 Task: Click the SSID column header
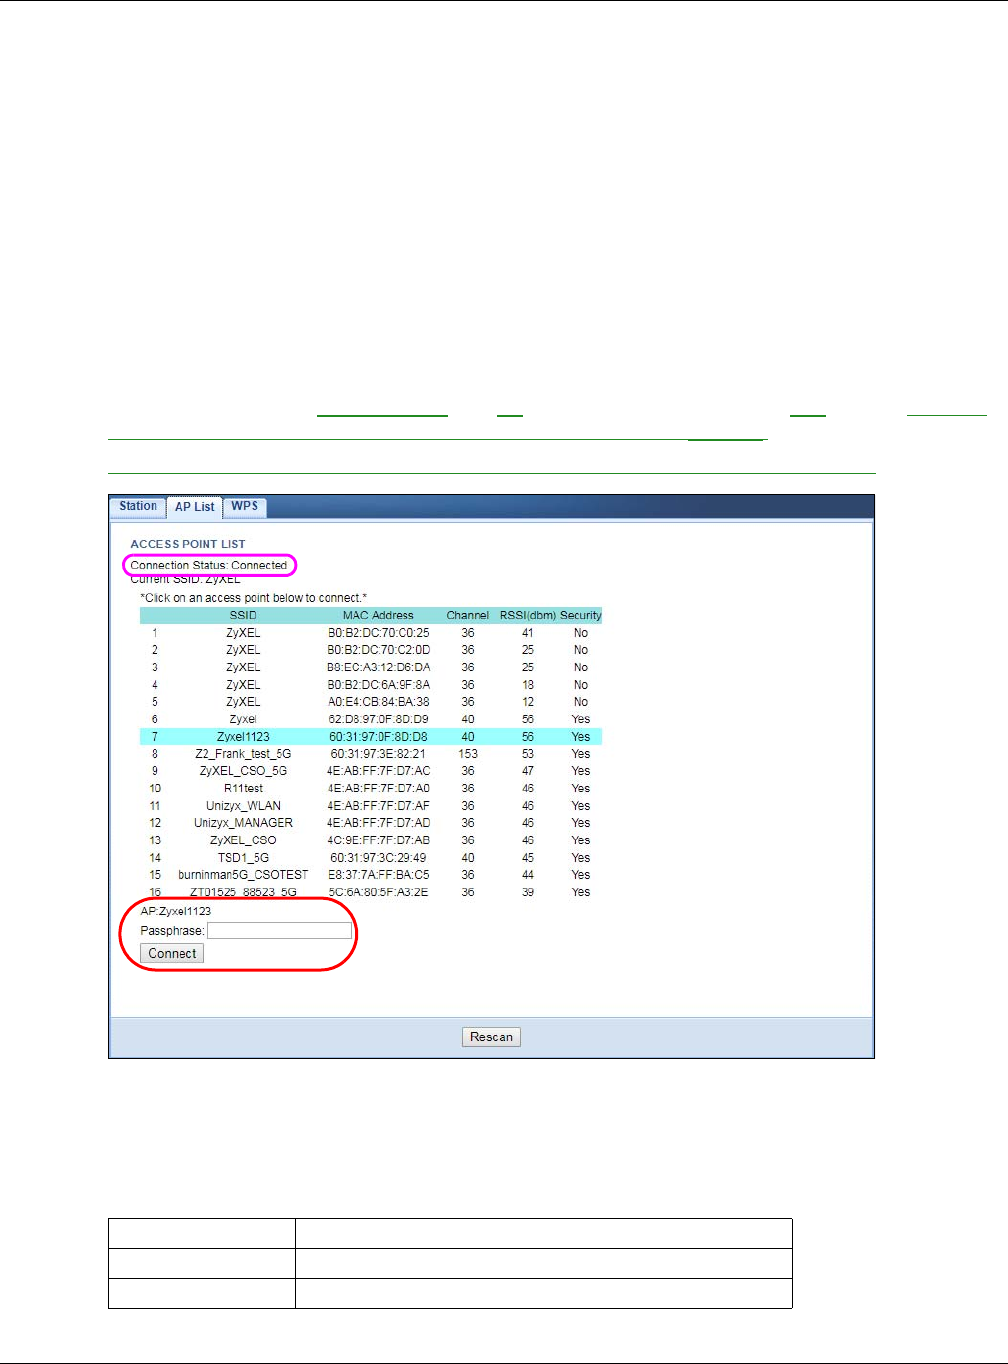point(243,615)
